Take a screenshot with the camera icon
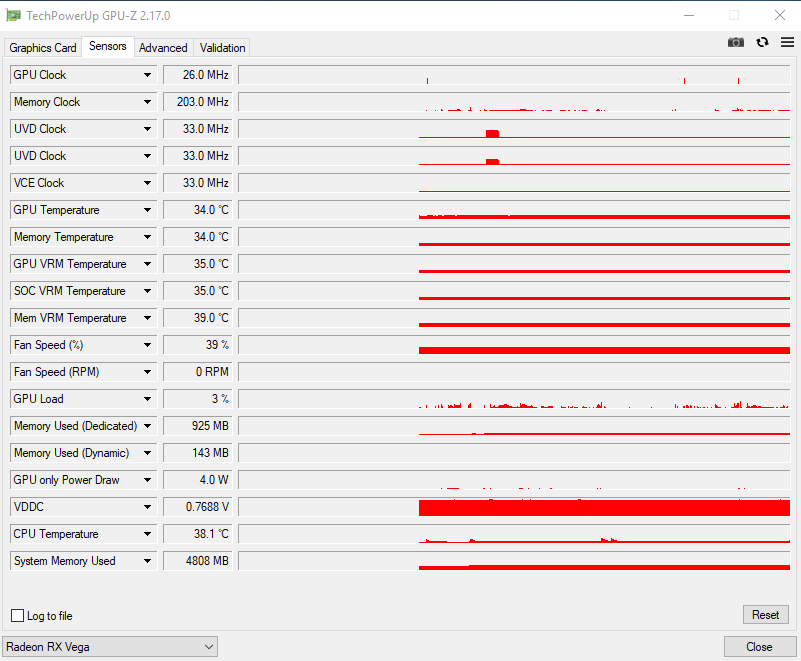 736,42
